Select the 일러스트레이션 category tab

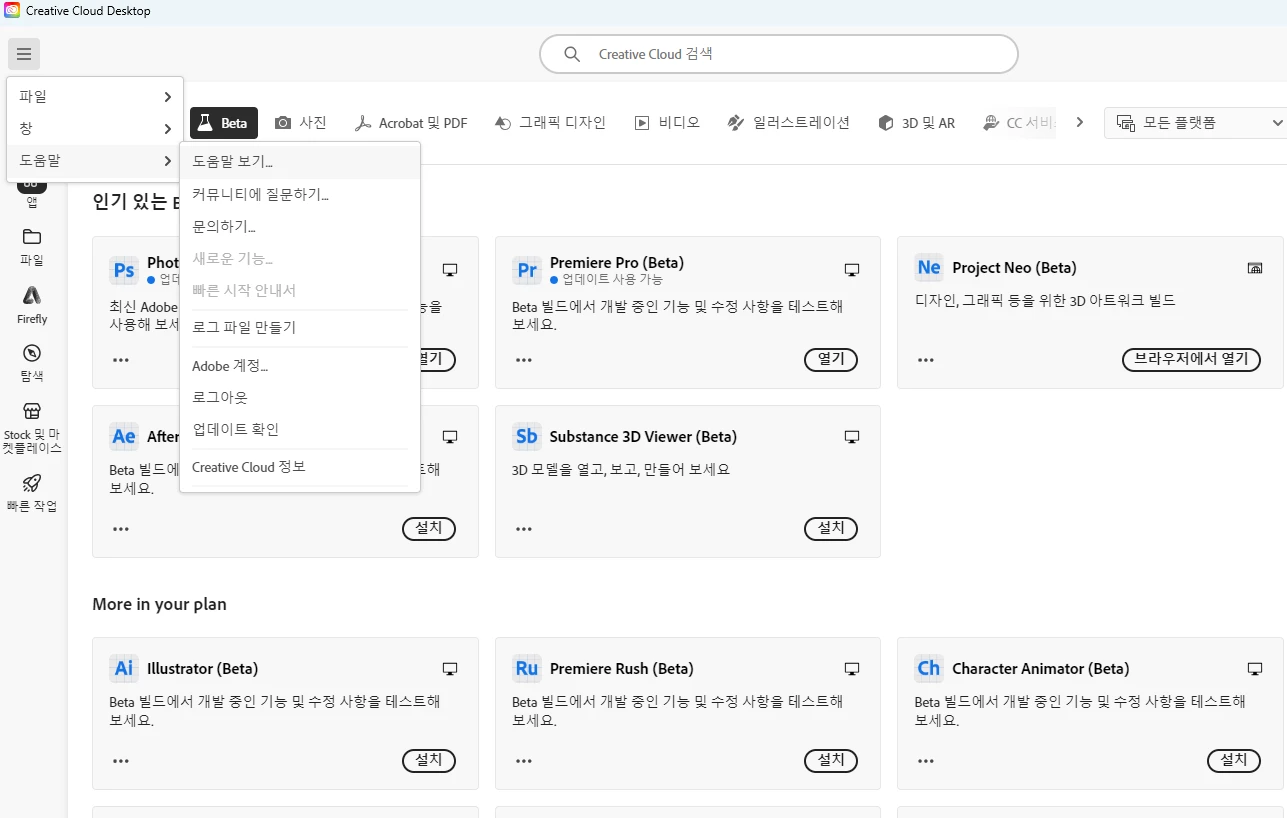pyautogui.click(x=788, y=123)
